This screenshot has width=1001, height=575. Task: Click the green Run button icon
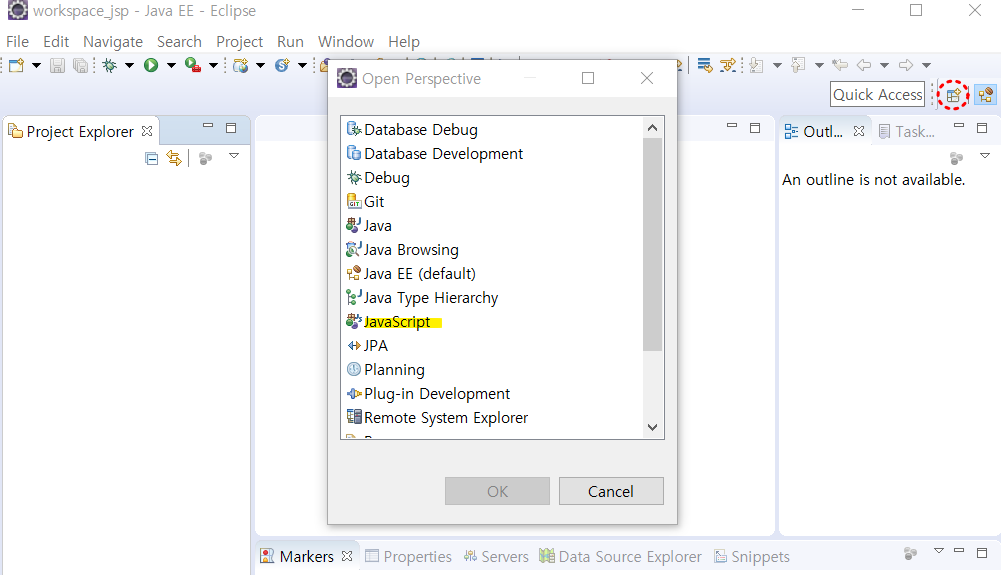tap(151, 65)
